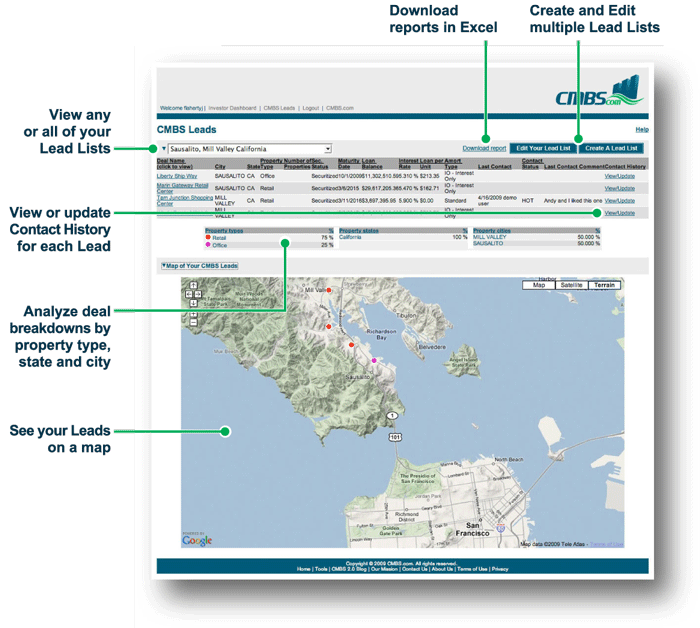Click the map's Terms of Use link
Viewport: 700px width, 628px height.
click(606, 544)
